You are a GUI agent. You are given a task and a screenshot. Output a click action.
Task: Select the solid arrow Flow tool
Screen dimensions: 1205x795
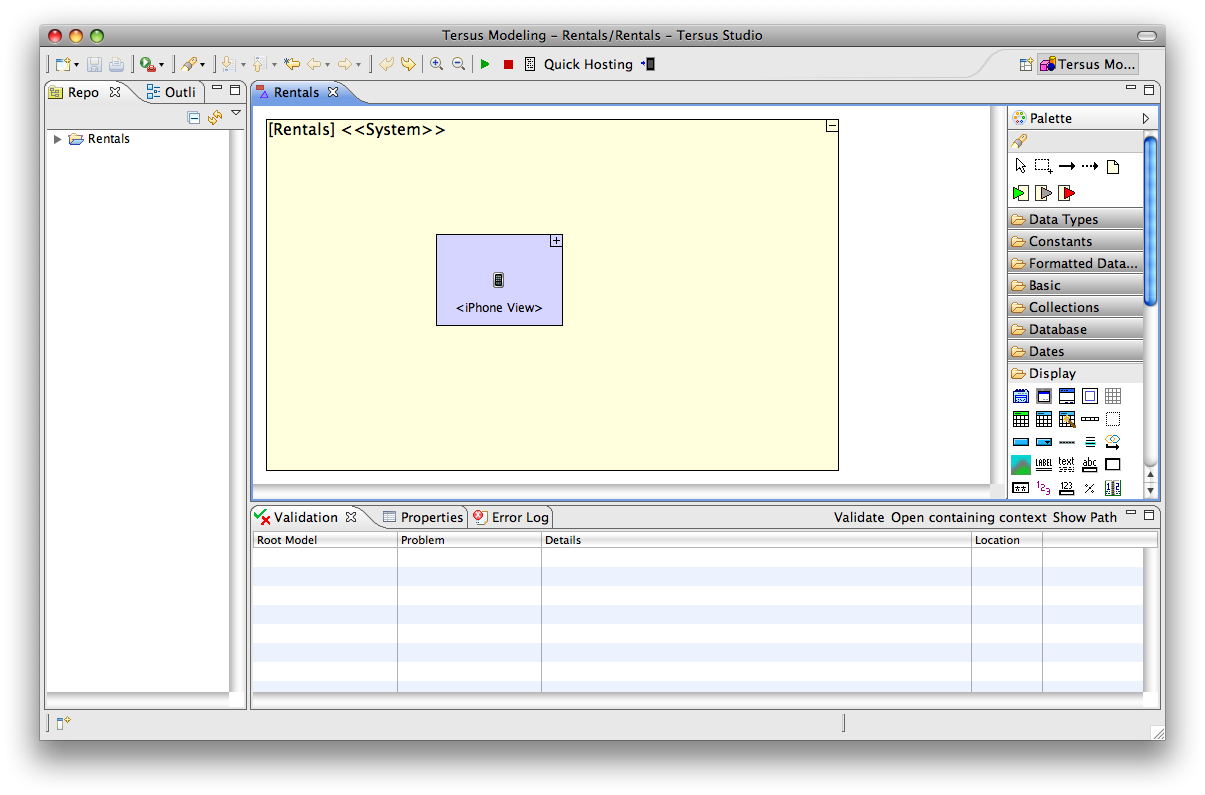pos(1067,166)
